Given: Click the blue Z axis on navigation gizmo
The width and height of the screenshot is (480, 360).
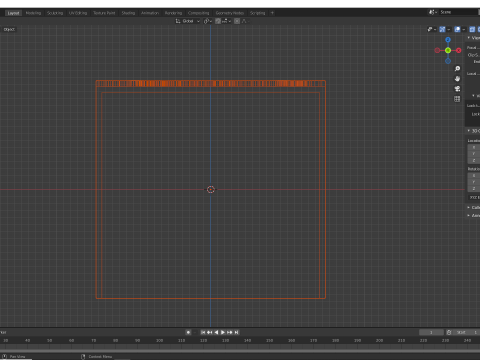Looking at the screenshot, I should click(x=448, y=40).
